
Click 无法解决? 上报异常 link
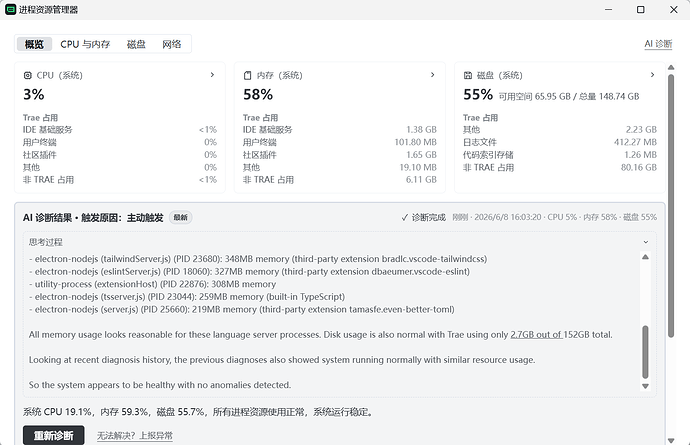click(x=135, y=436)
